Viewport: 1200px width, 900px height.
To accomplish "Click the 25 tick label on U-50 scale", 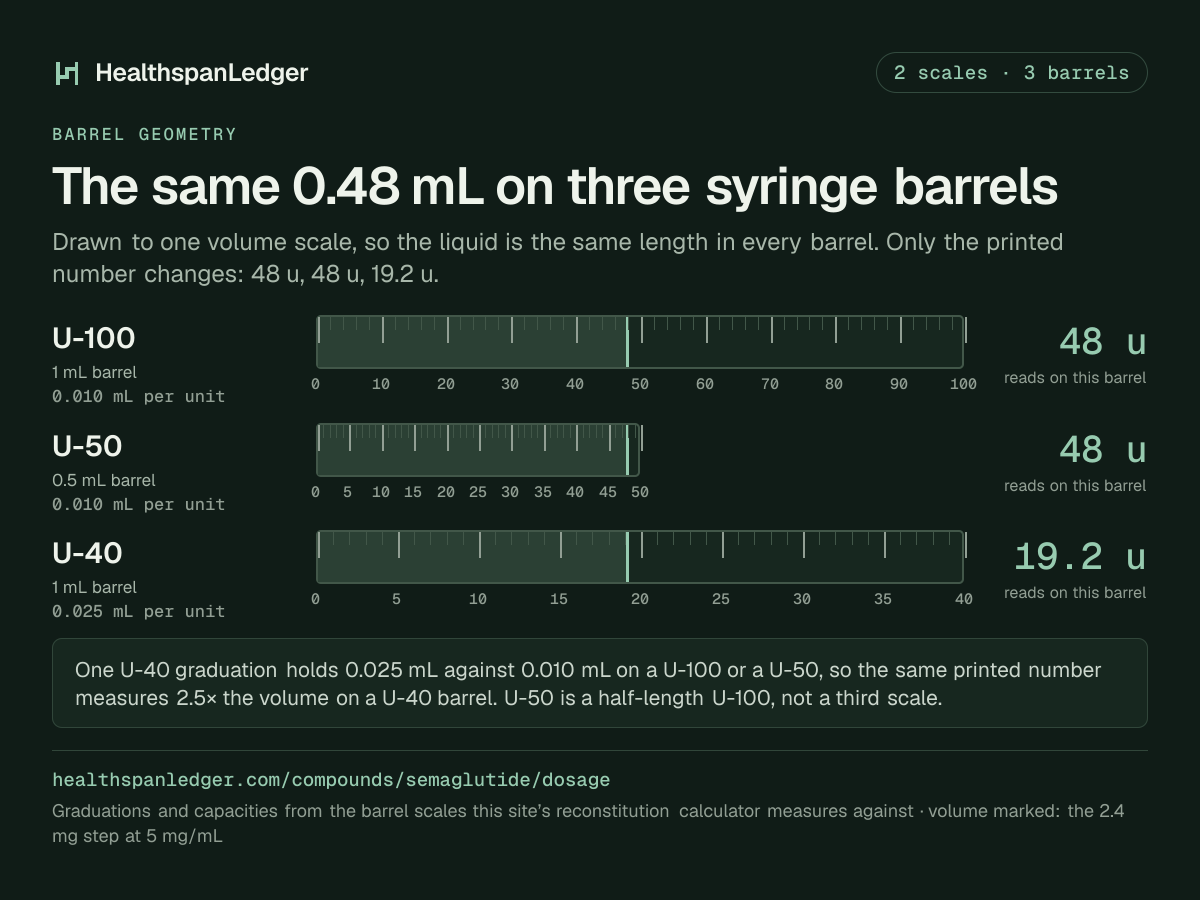I will 478,492.
